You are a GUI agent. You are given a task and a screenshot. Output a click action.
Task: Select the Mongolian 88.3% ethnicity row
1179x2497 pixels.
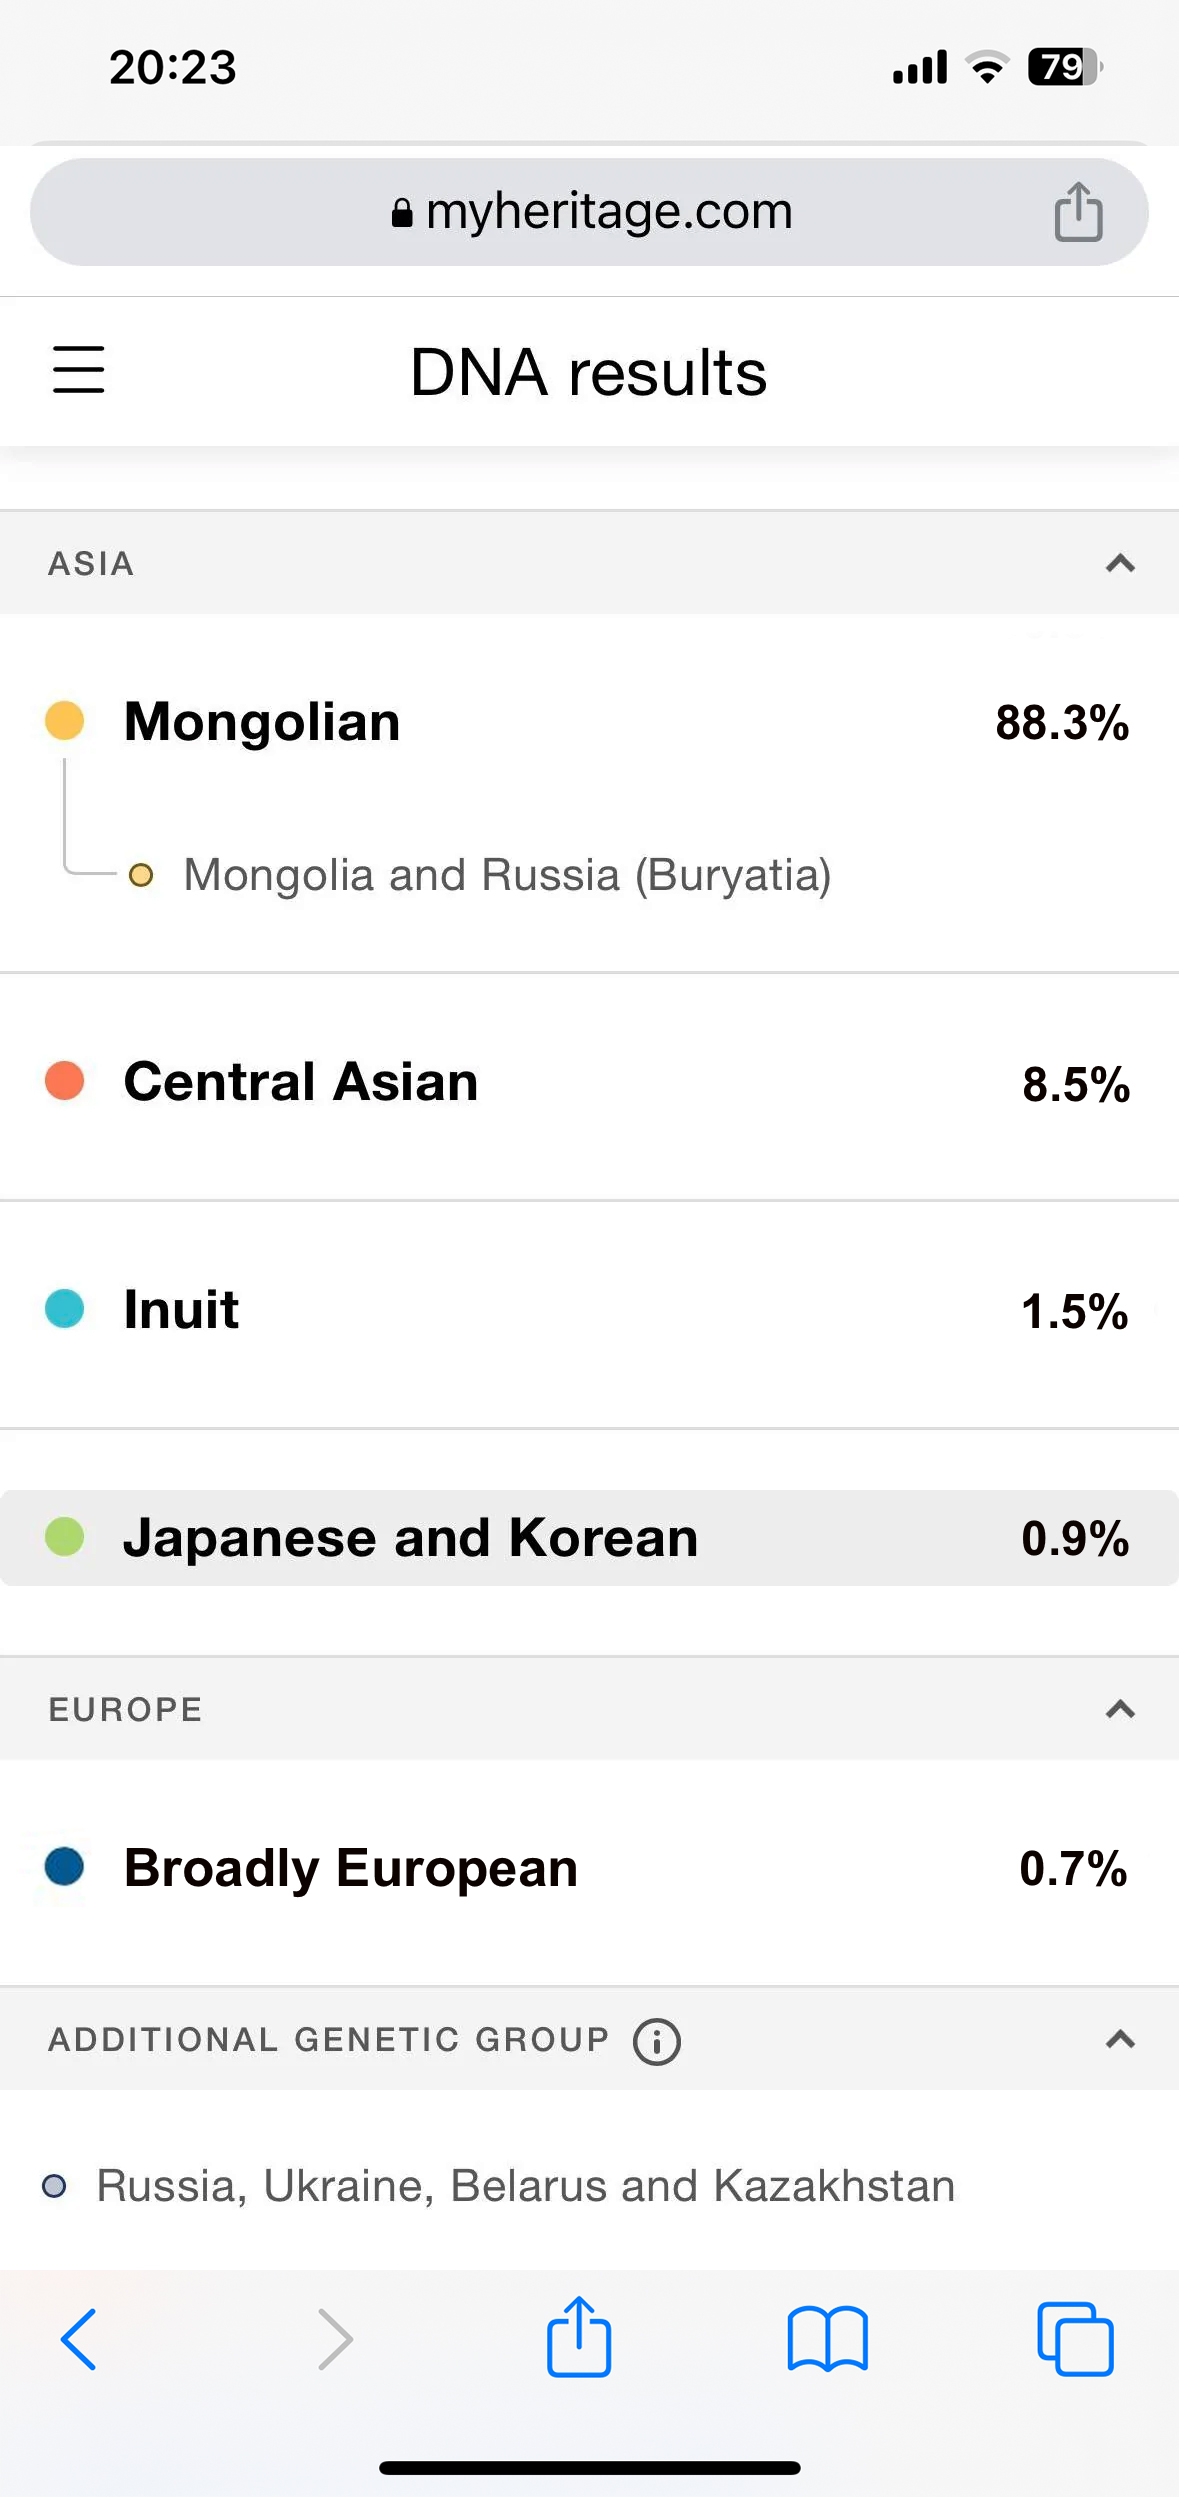[x=589, y=722]
